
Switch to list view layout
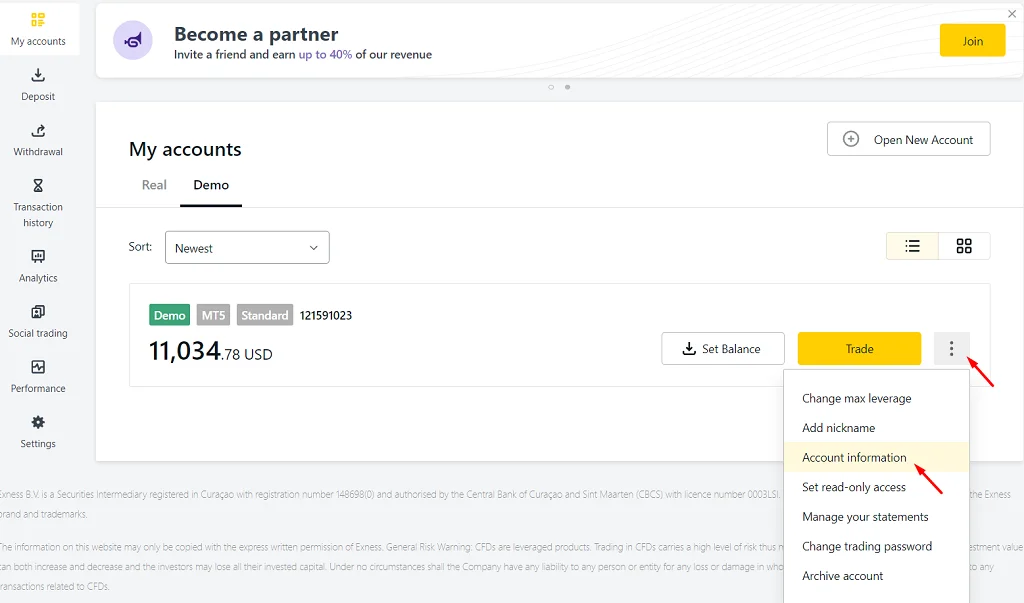coord(912,246)
